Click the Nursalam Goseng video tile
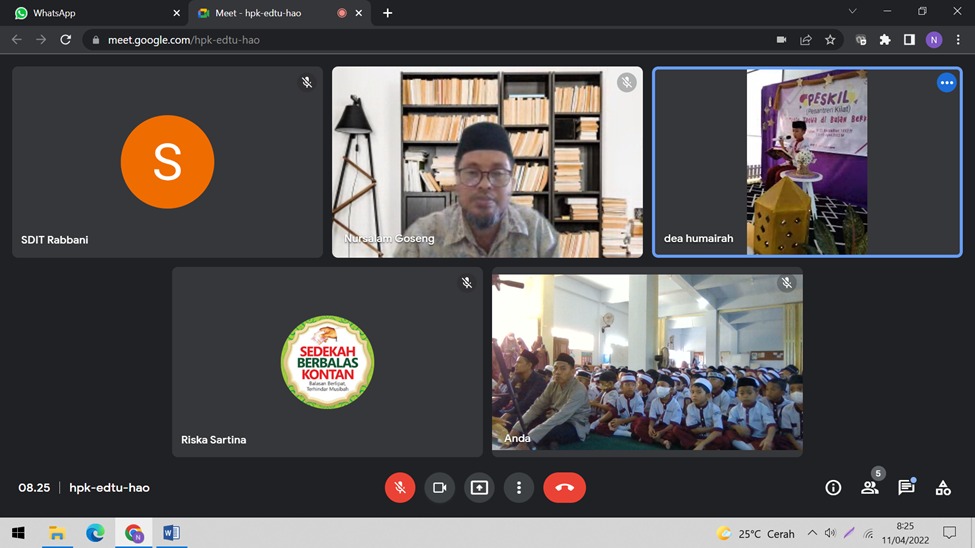The image size is (975, 548). pos(487,162)
